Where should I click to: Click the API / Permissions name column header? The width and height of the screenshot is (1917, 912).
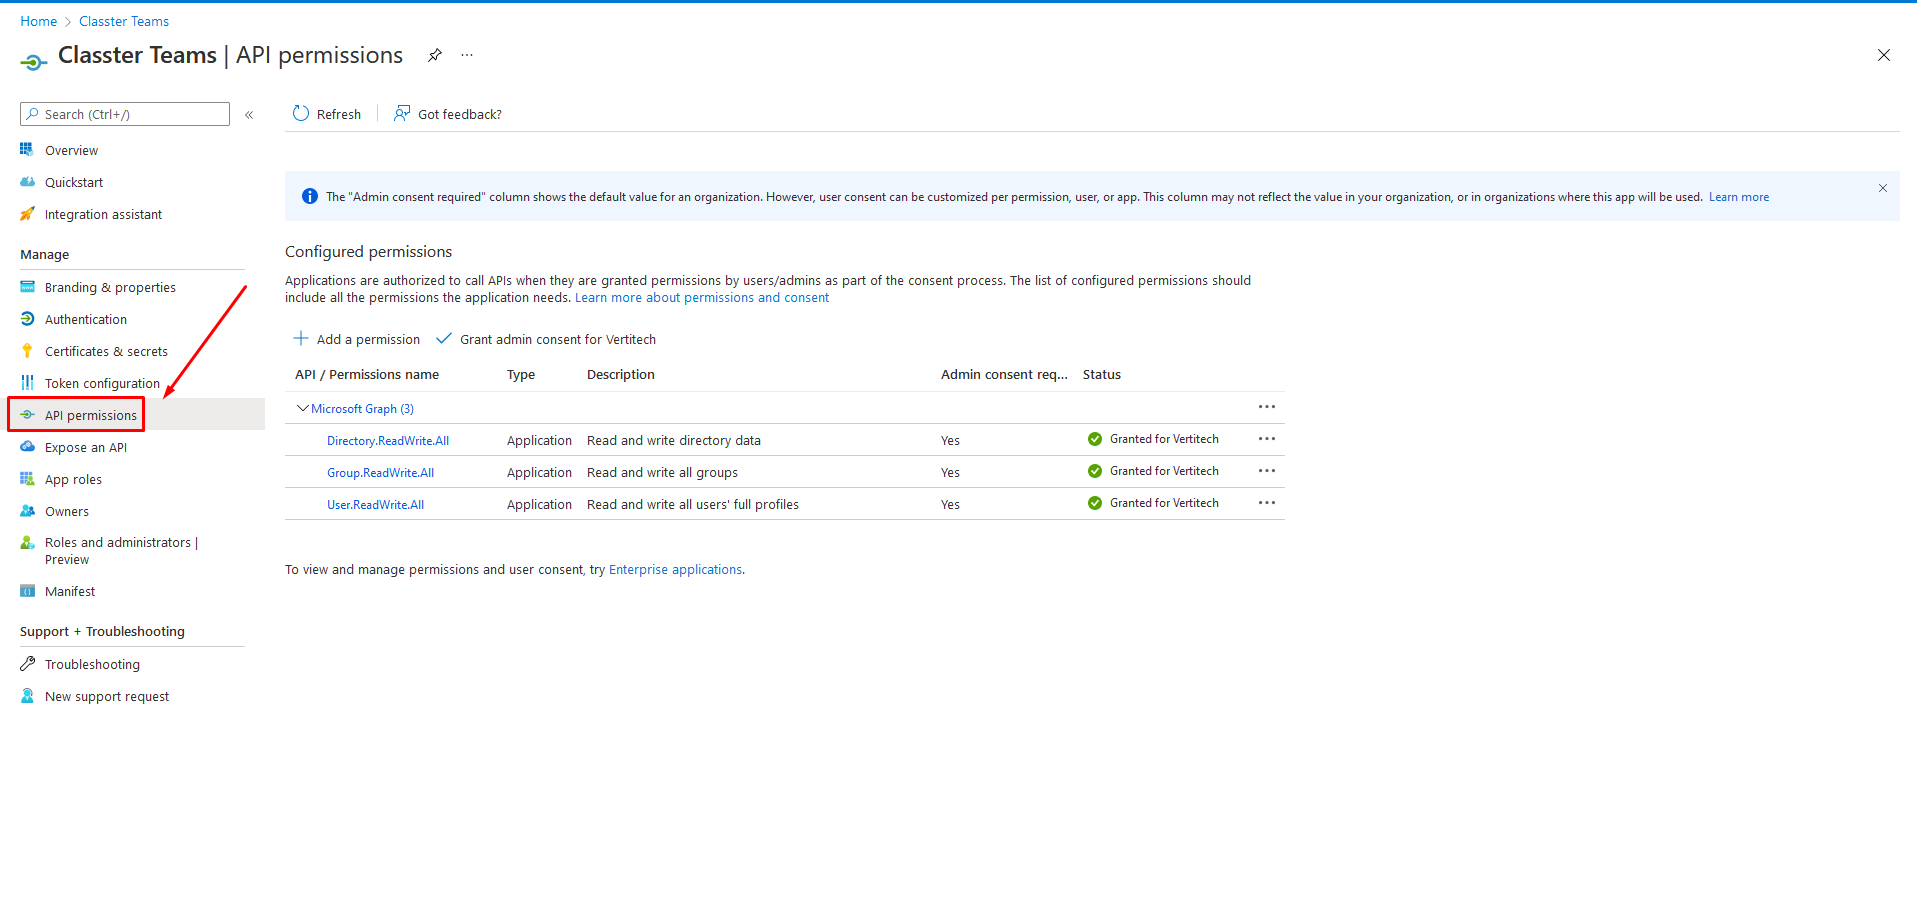coord(367,375)
